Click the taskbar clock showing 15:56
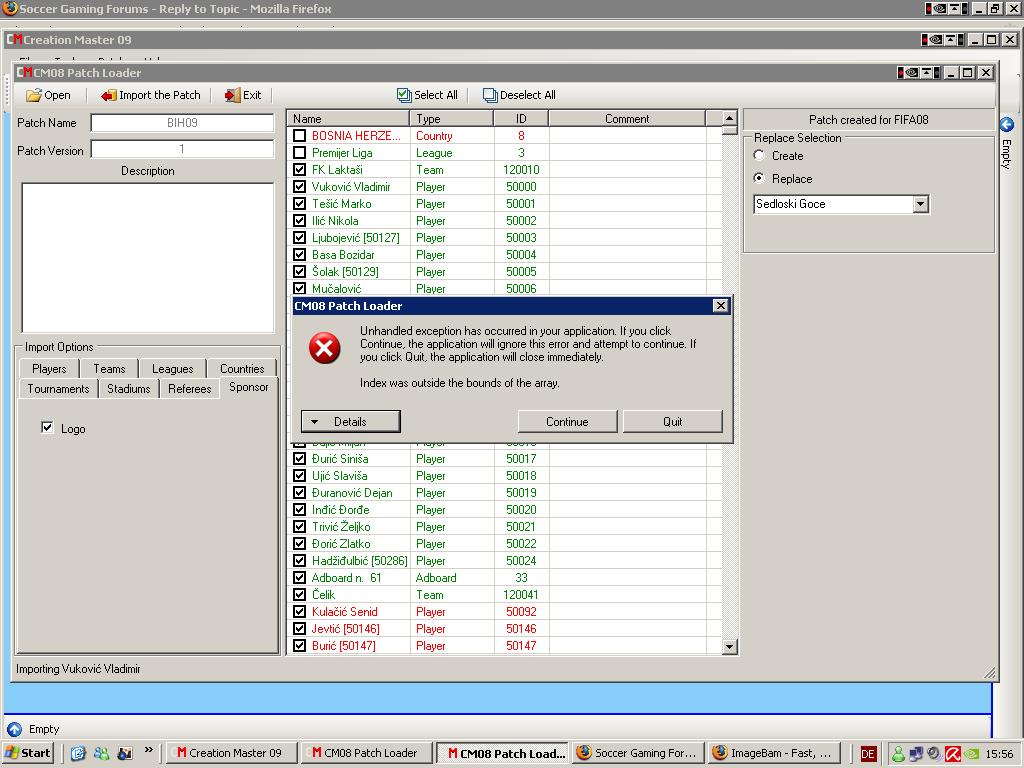 [x=999, y=754]
